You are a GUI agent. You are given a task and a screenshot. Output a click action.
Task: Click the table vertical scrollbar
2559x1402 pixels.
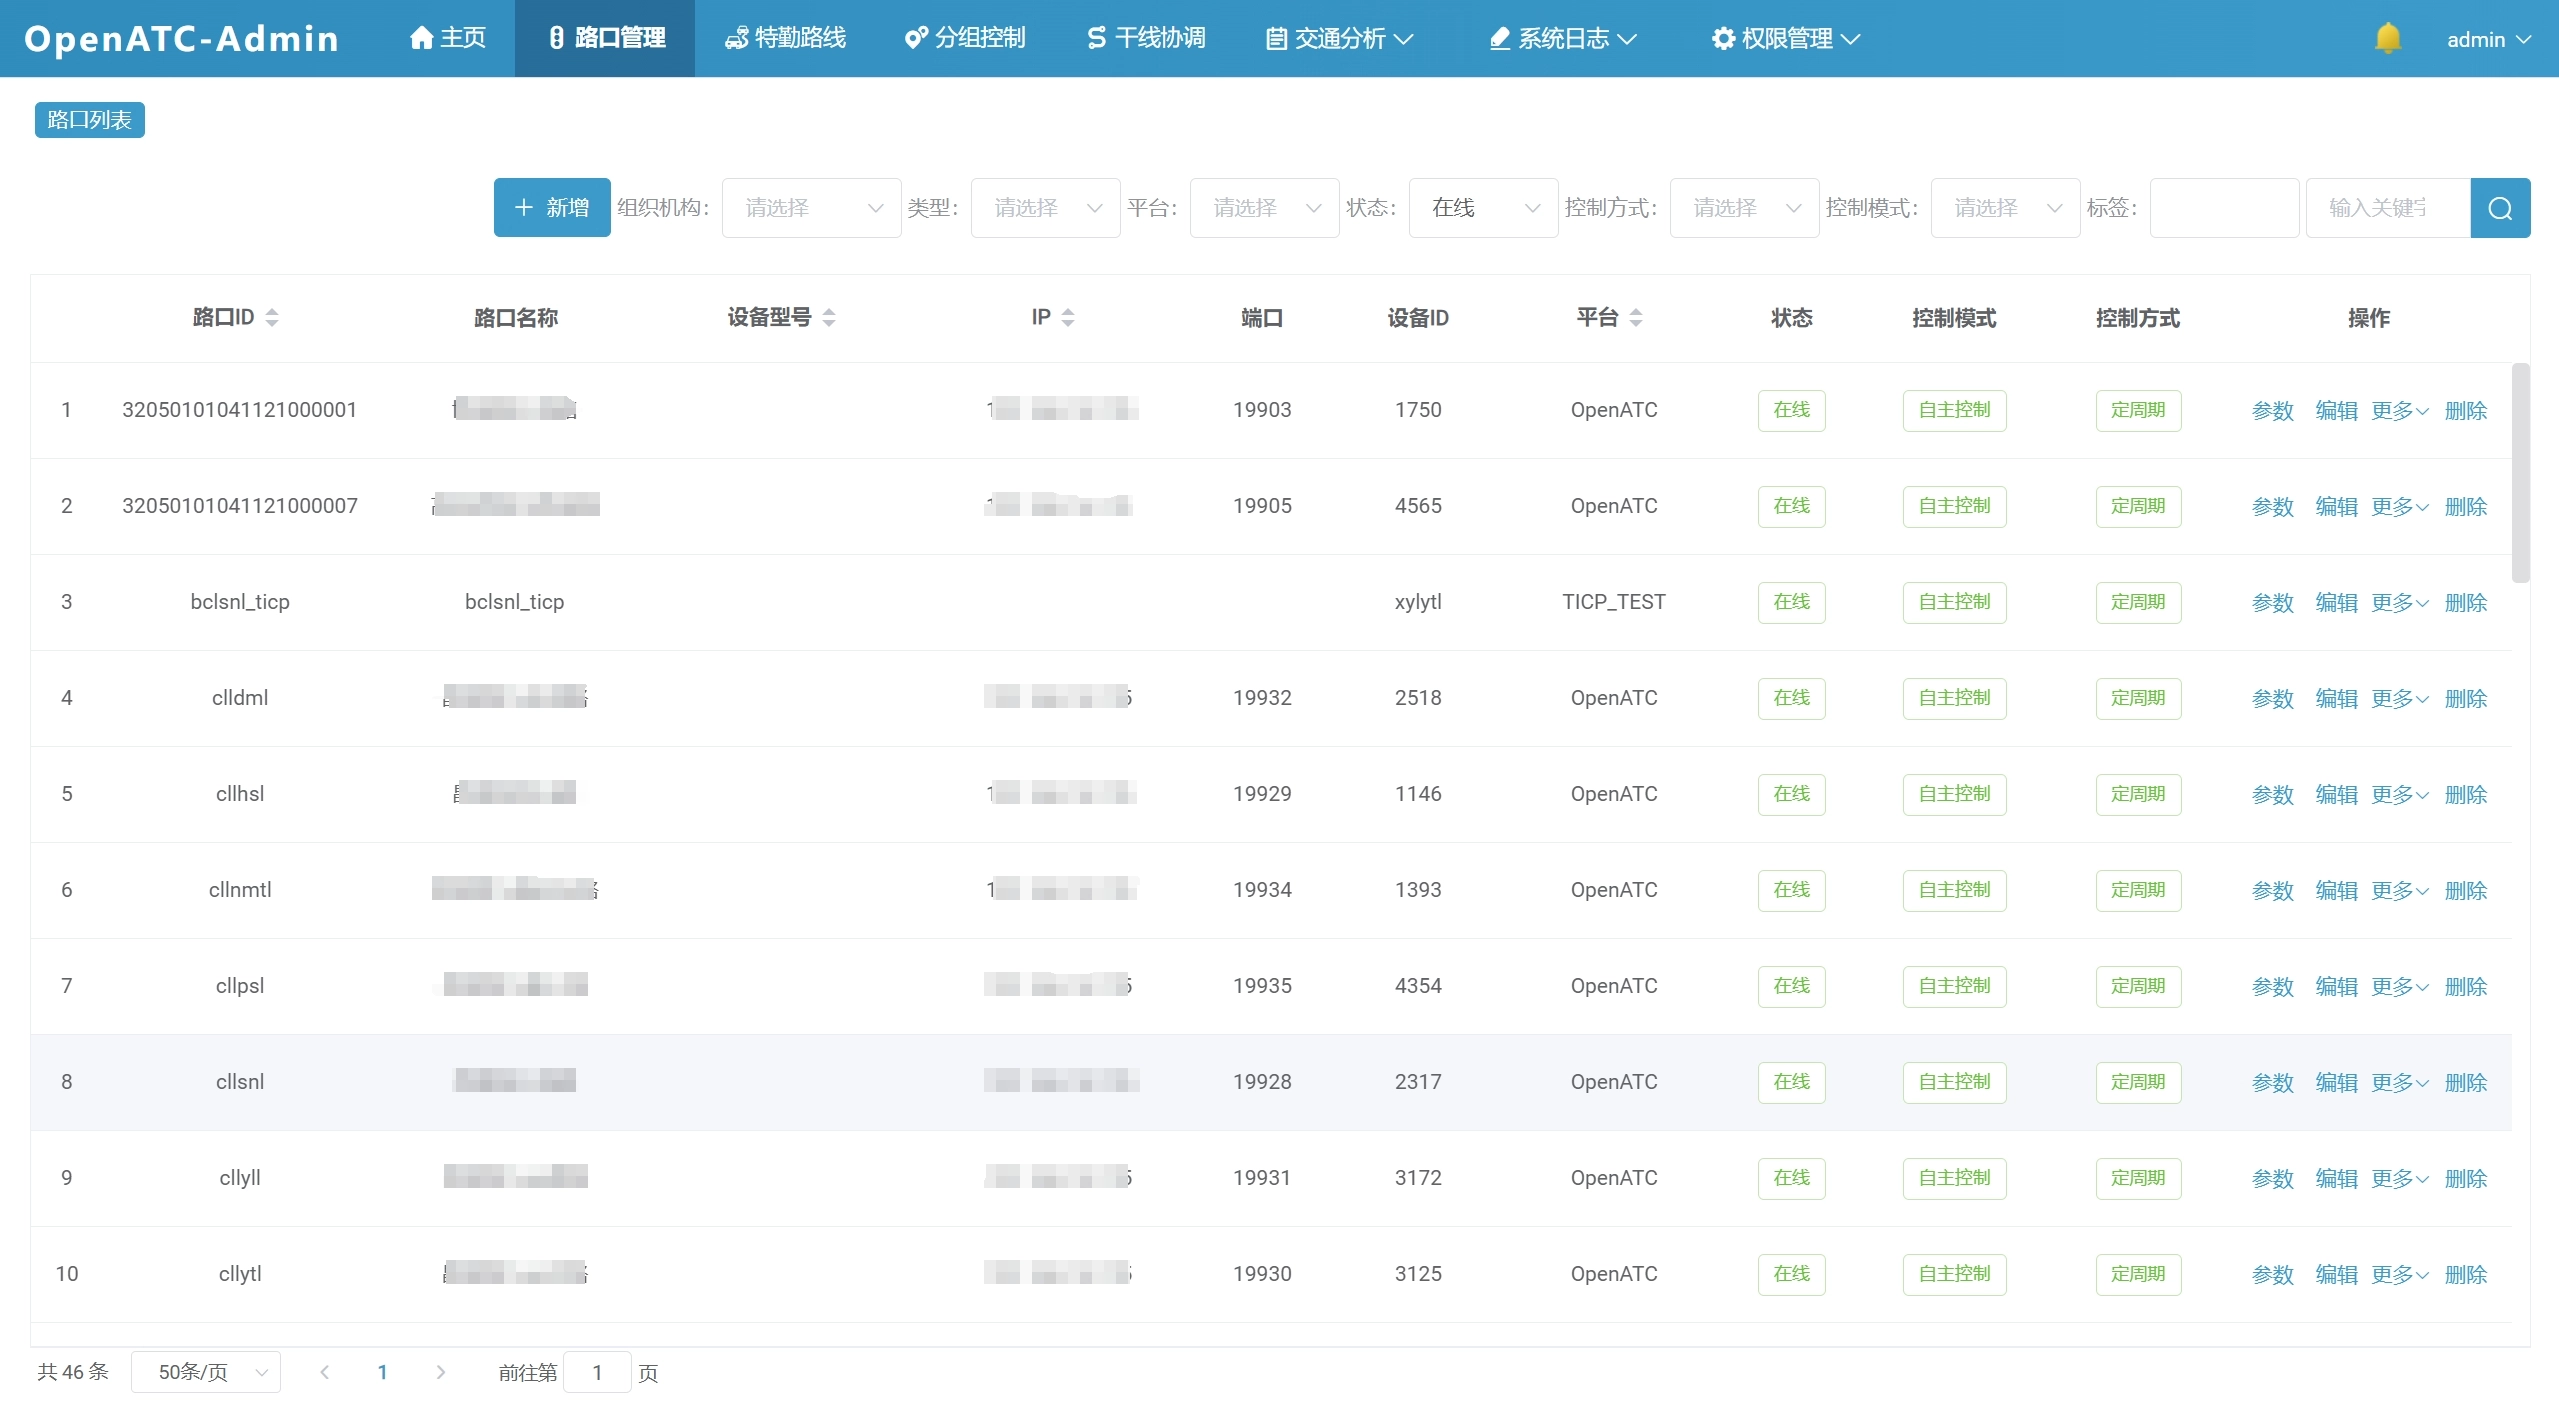pos(2520,472)
